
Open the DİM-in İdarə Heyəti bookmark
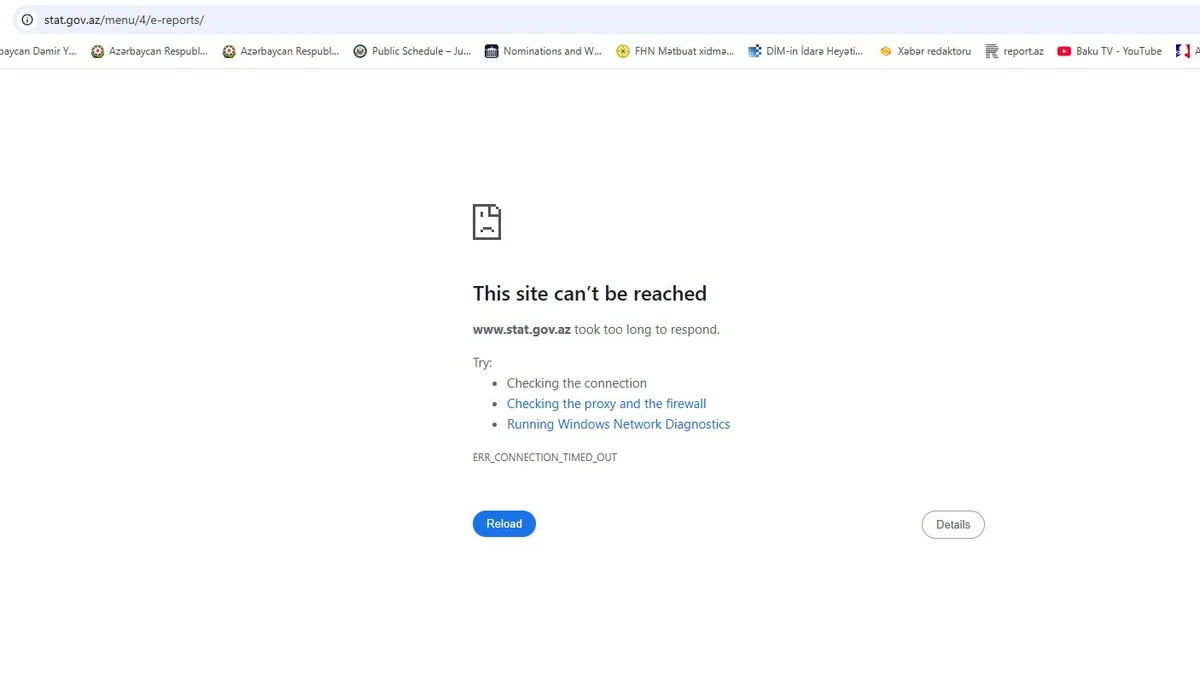tap(806, 51)
